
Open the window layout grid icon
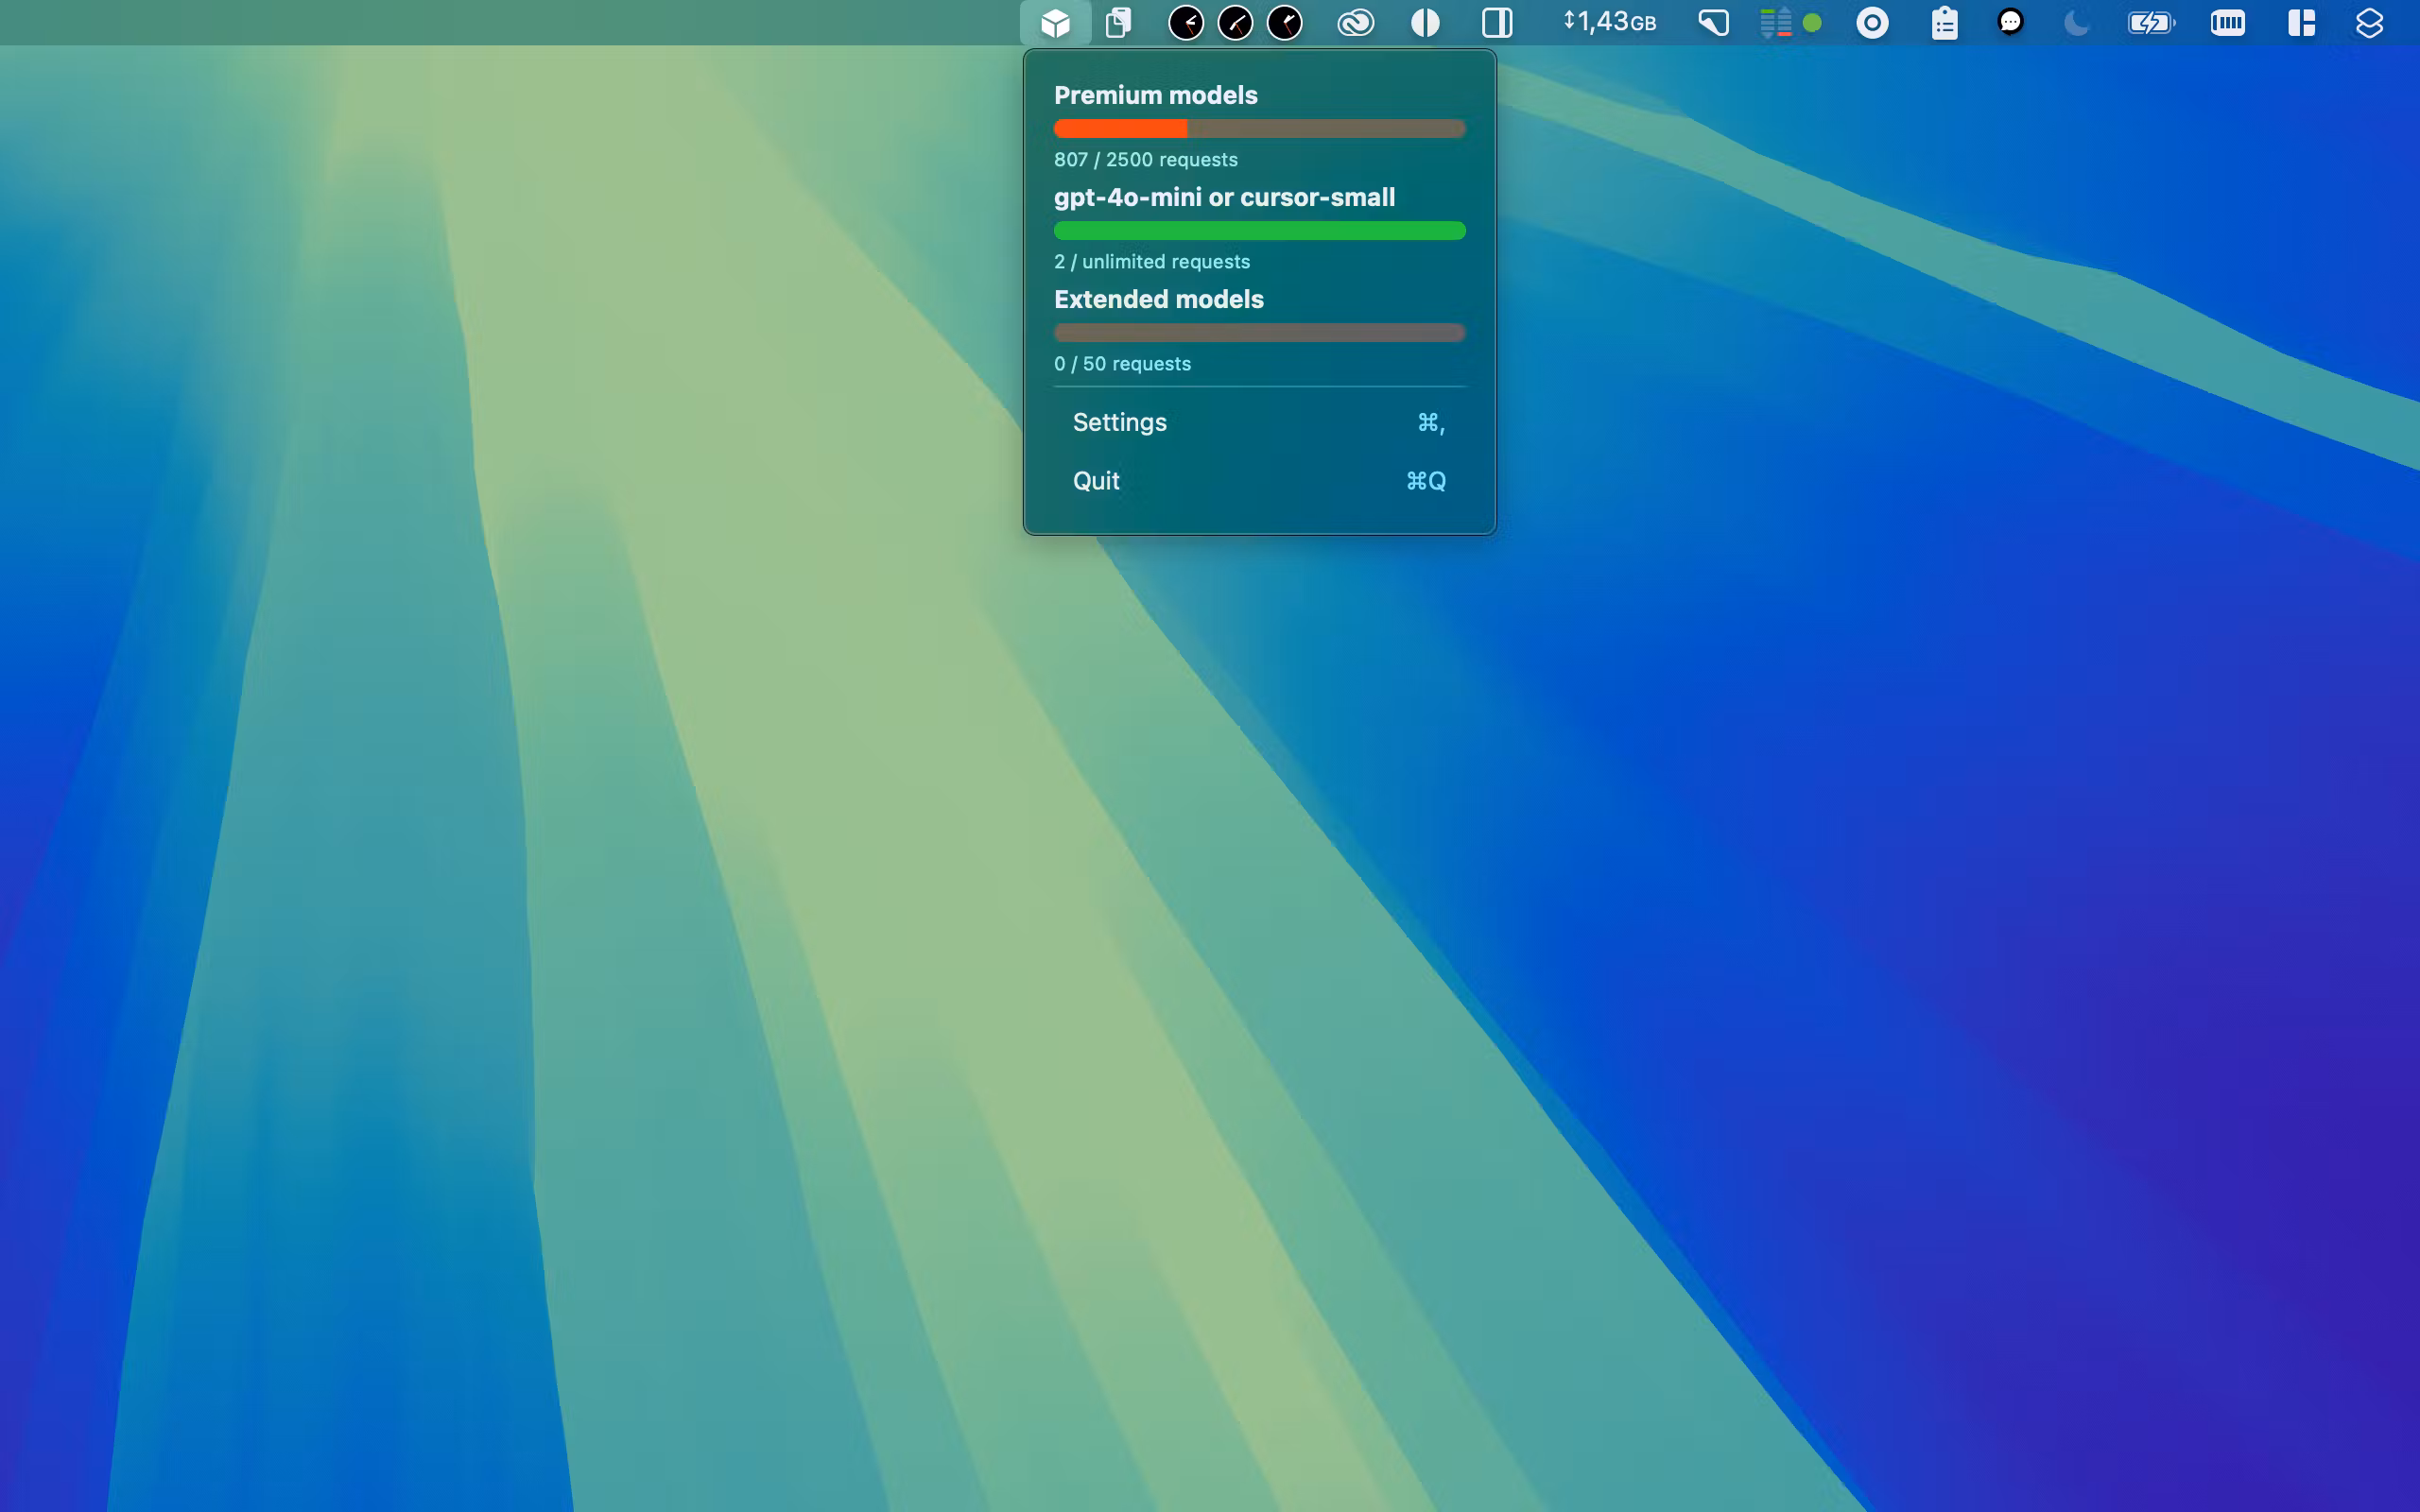coord(2302,22)
